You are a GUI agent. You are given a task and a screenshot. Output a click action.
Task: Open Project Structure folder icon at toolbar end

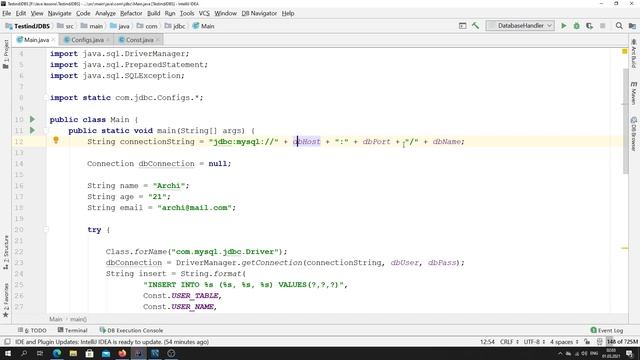point(632,26)
